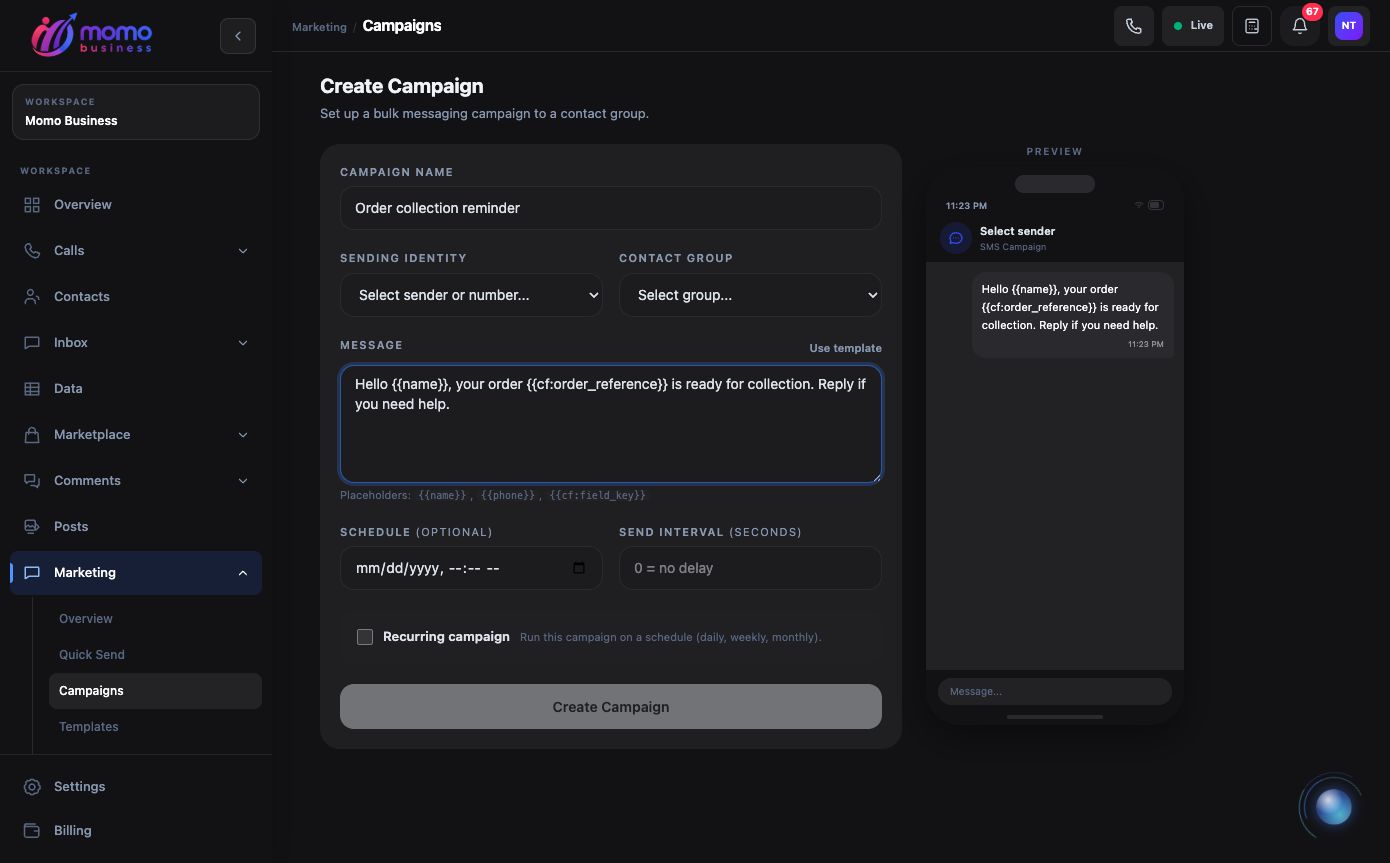The image size is (1390, 863).
Task: Expand the Calls submenu chevron
Action: click(243, 251)
